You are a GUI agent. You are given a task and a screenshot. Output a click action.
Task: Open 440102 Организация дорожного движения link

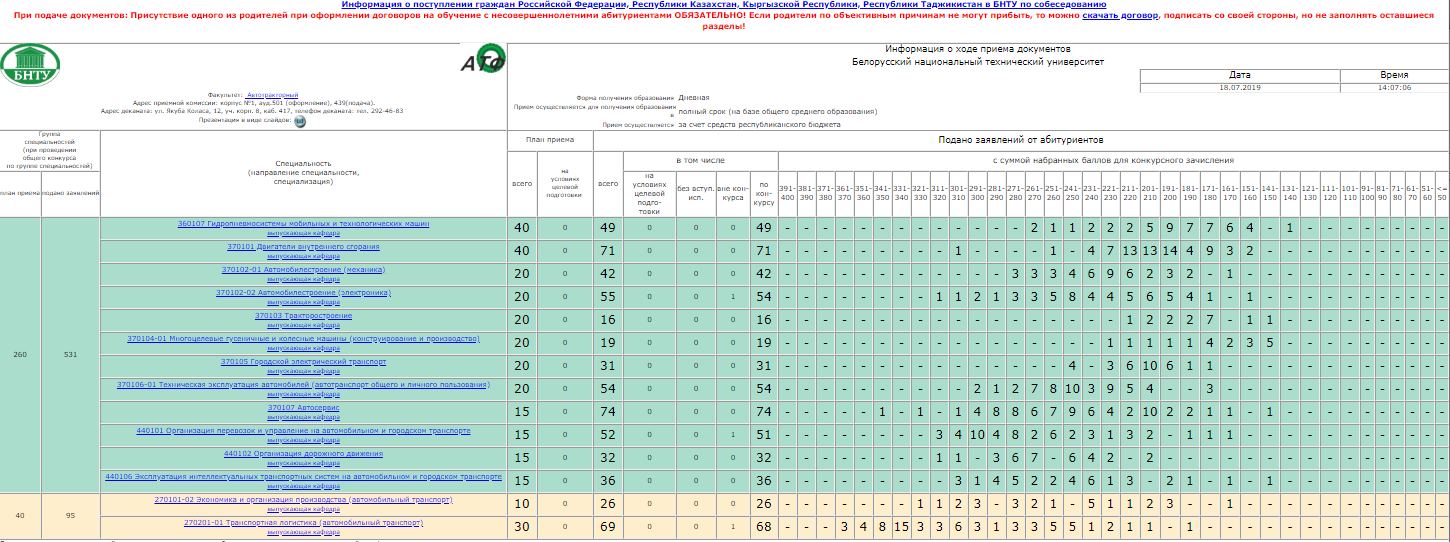tap(303, 453)
